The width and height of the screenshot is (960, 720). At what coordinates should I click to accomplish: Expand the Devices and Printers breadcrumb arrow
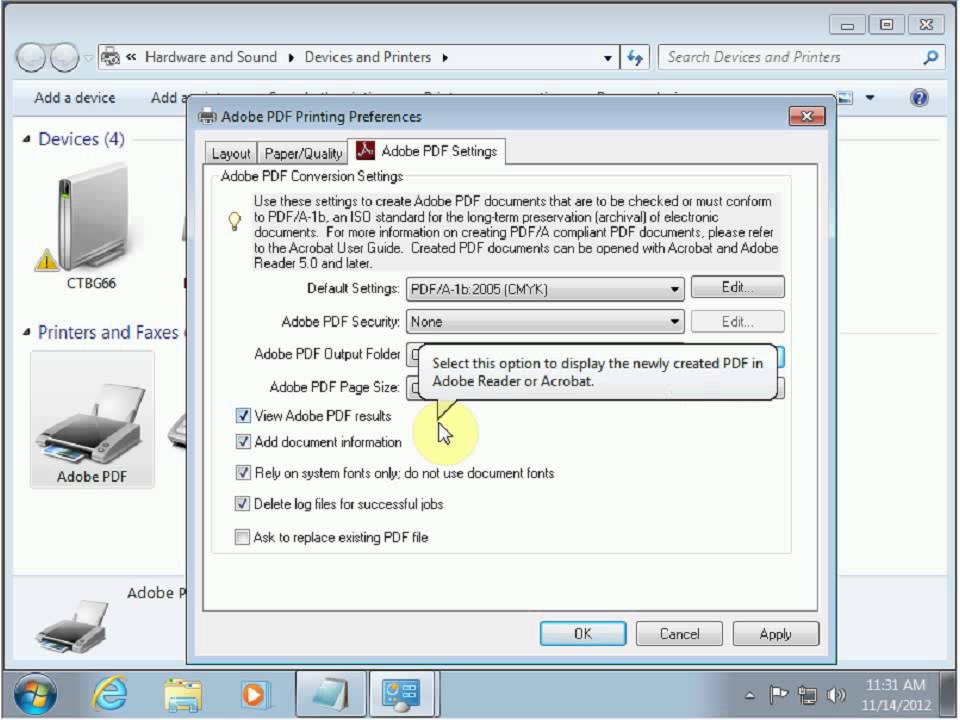(445, 58)
